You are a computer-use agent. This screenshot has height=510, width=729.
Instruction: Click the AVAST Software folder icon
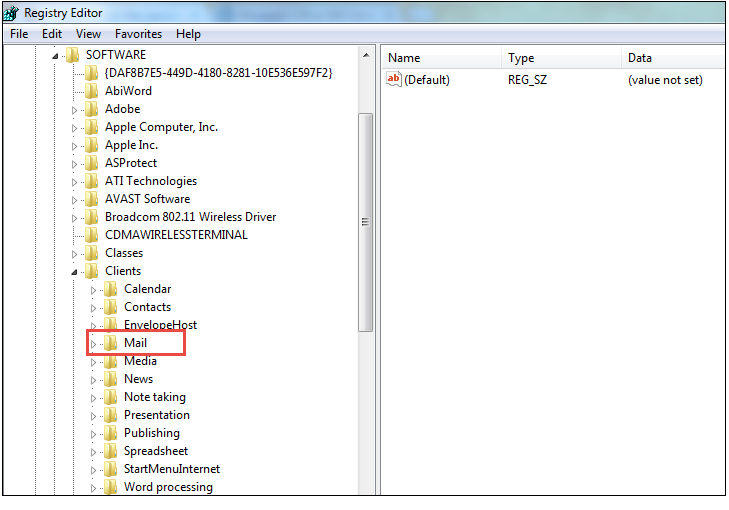coord(92,199)
